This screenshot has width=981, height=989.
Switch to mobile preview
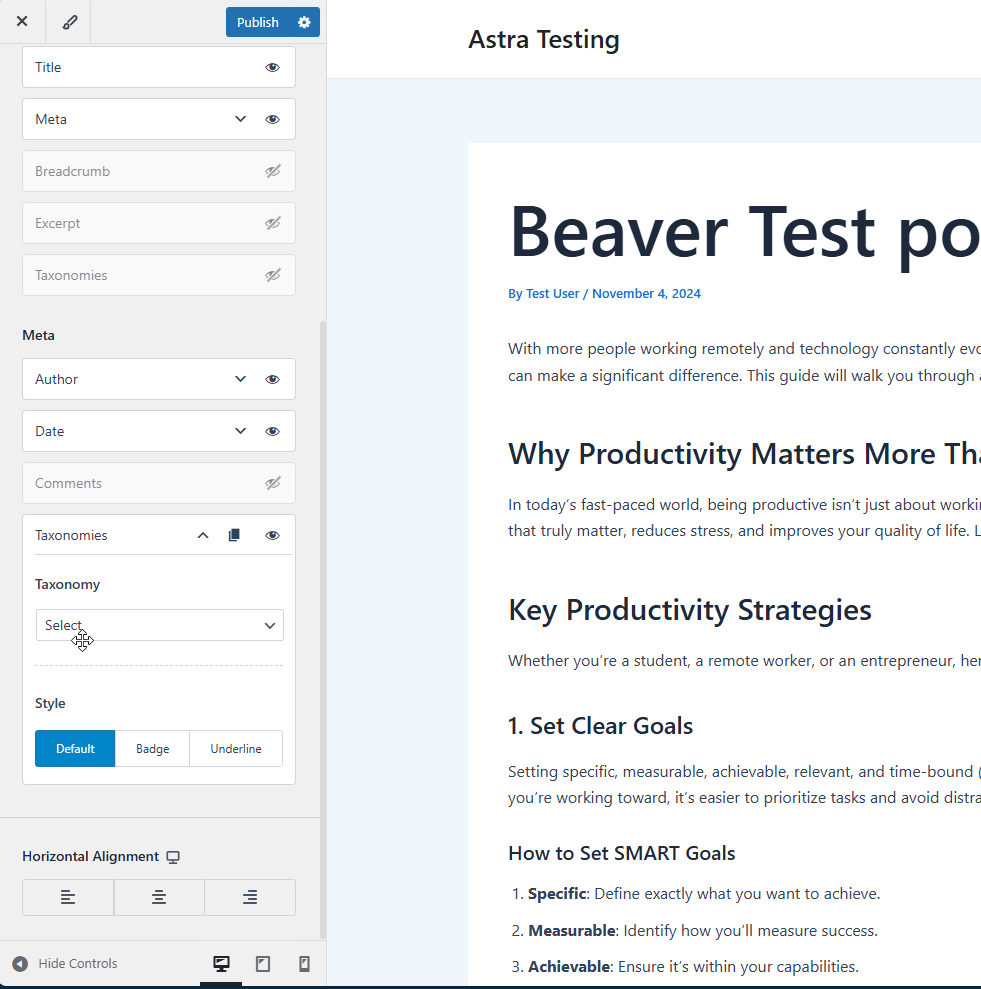(304, 964)
